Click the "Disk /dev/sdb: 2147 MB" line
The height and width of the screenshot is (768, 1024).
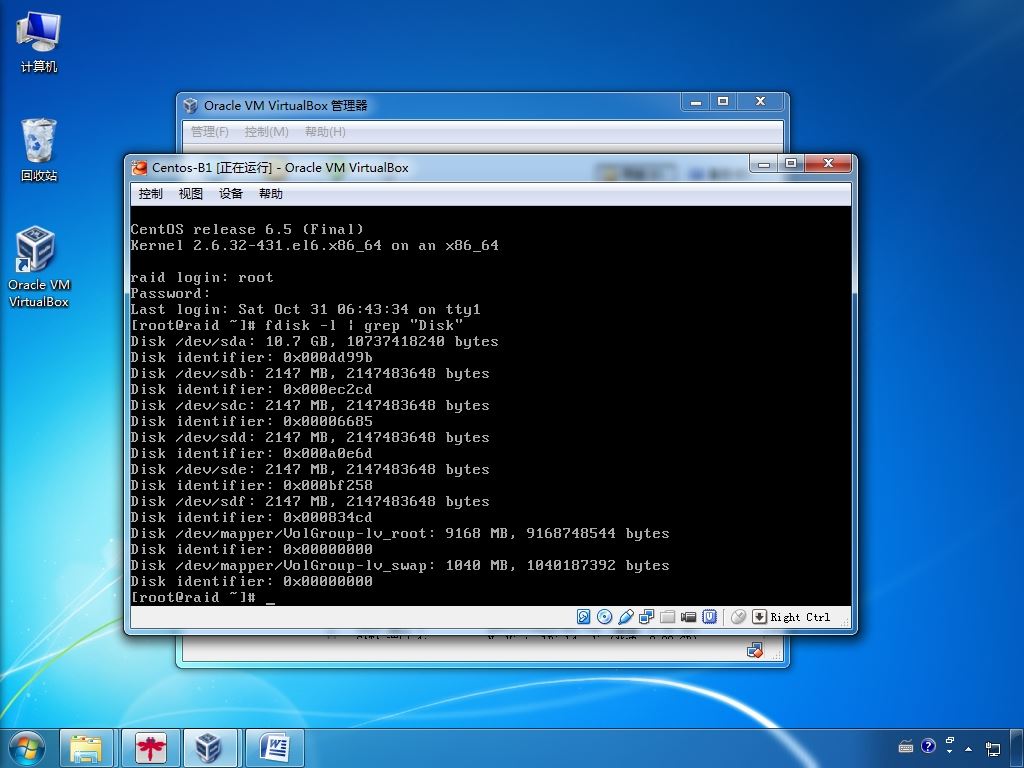310,374
